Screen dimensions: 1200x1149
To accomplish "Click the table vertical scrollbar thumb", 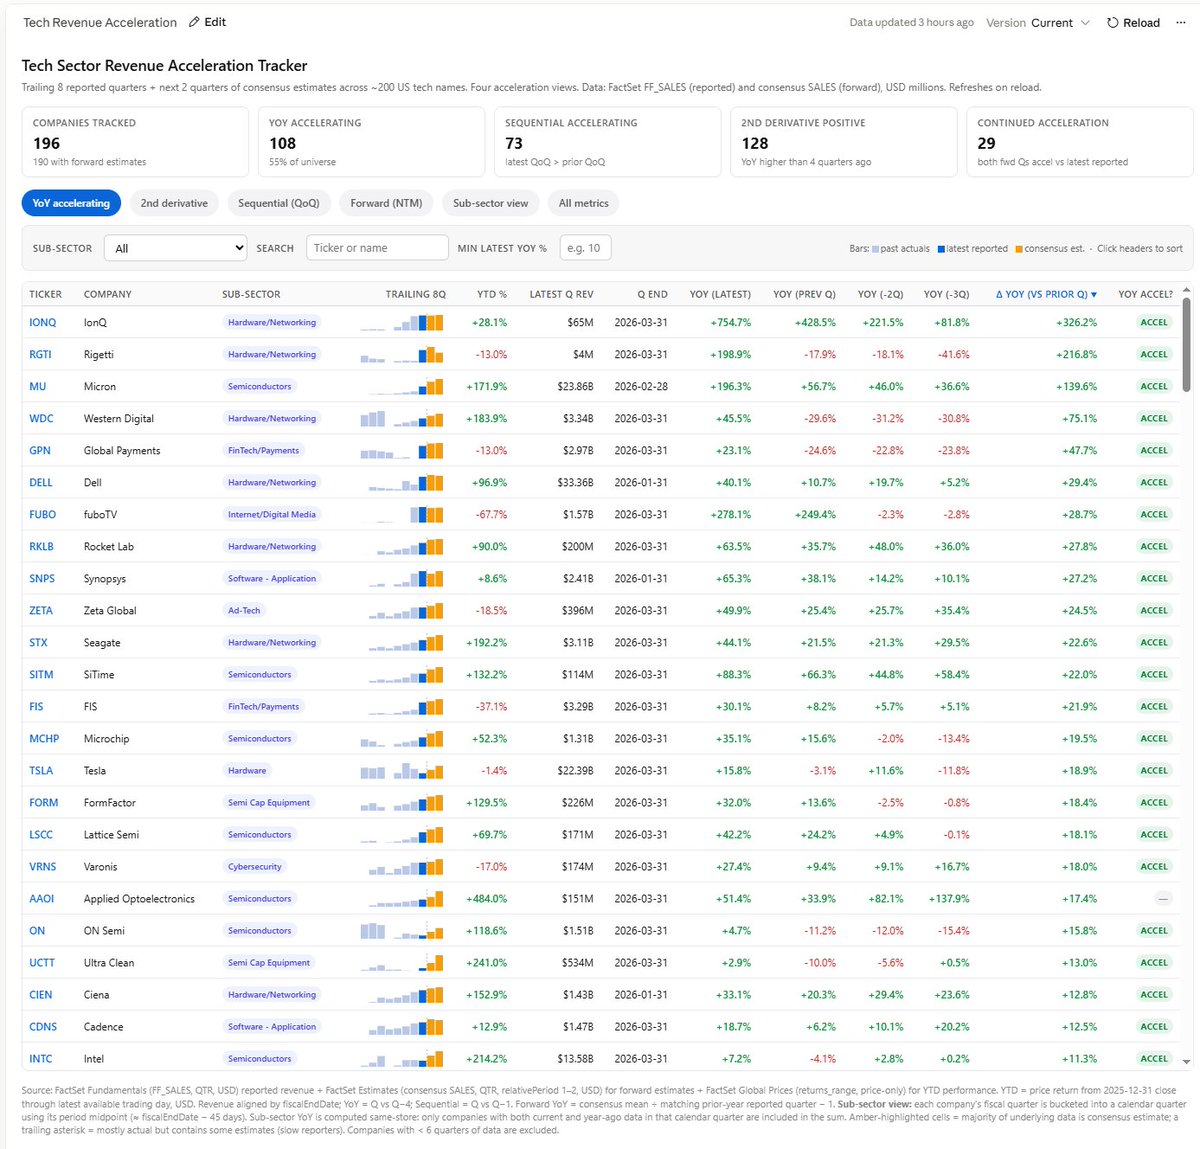I will 1187,344.
